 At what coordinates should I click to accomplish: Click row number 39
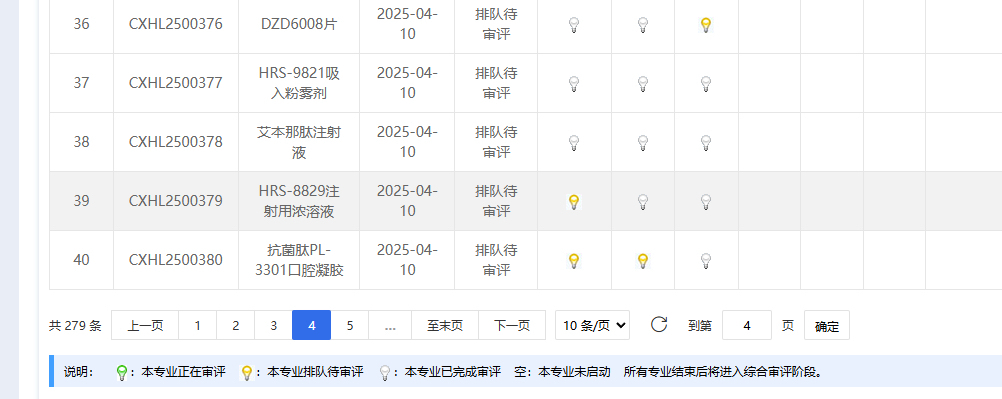tap(81, 201)
